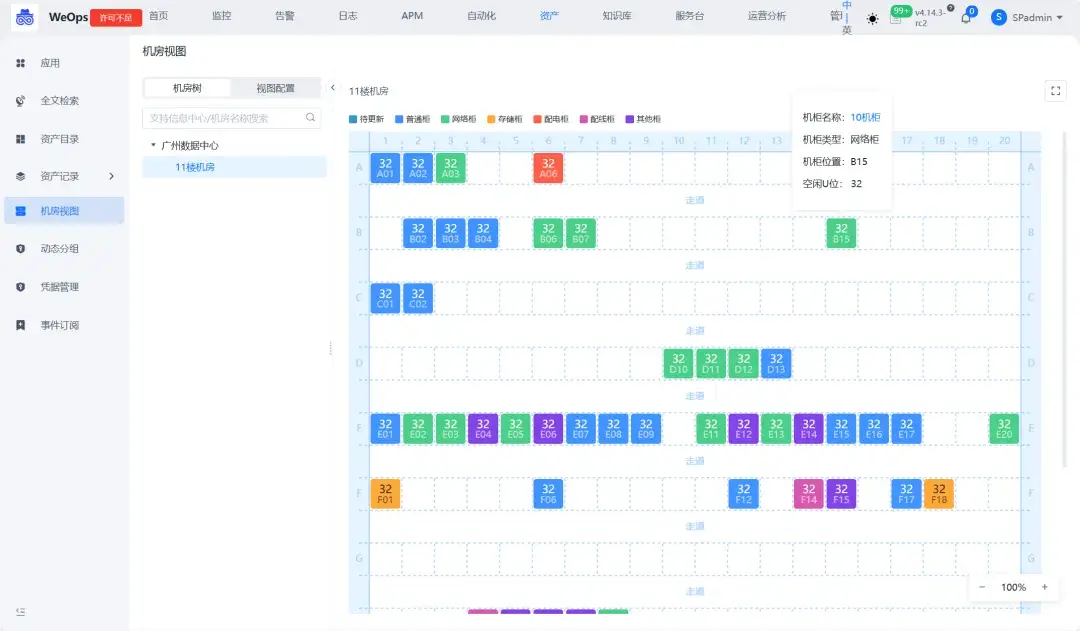The height and width of the screenshot is (631, 1080).
Task: Open 日志 in top menu
Action: tap(348, 16)
